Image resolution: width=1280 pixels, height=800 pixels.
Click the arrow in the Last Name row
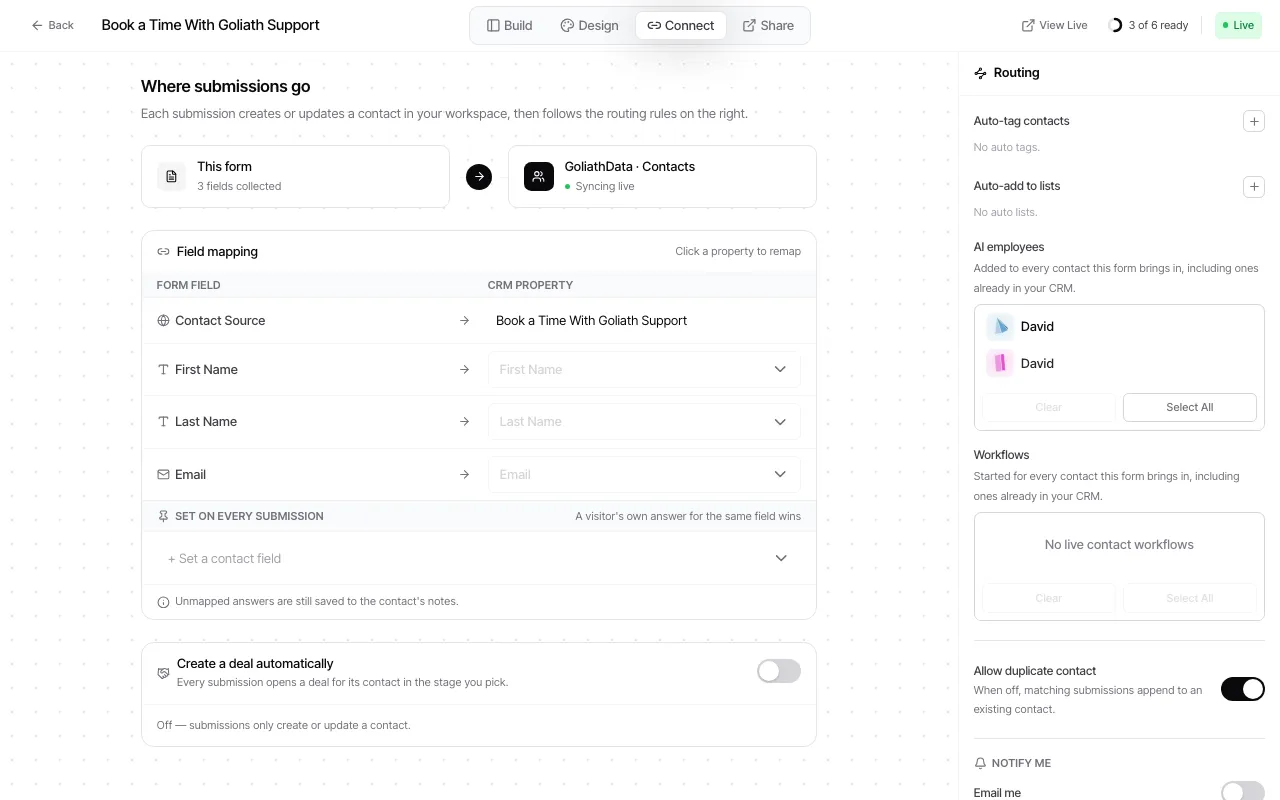click(464, 422)
